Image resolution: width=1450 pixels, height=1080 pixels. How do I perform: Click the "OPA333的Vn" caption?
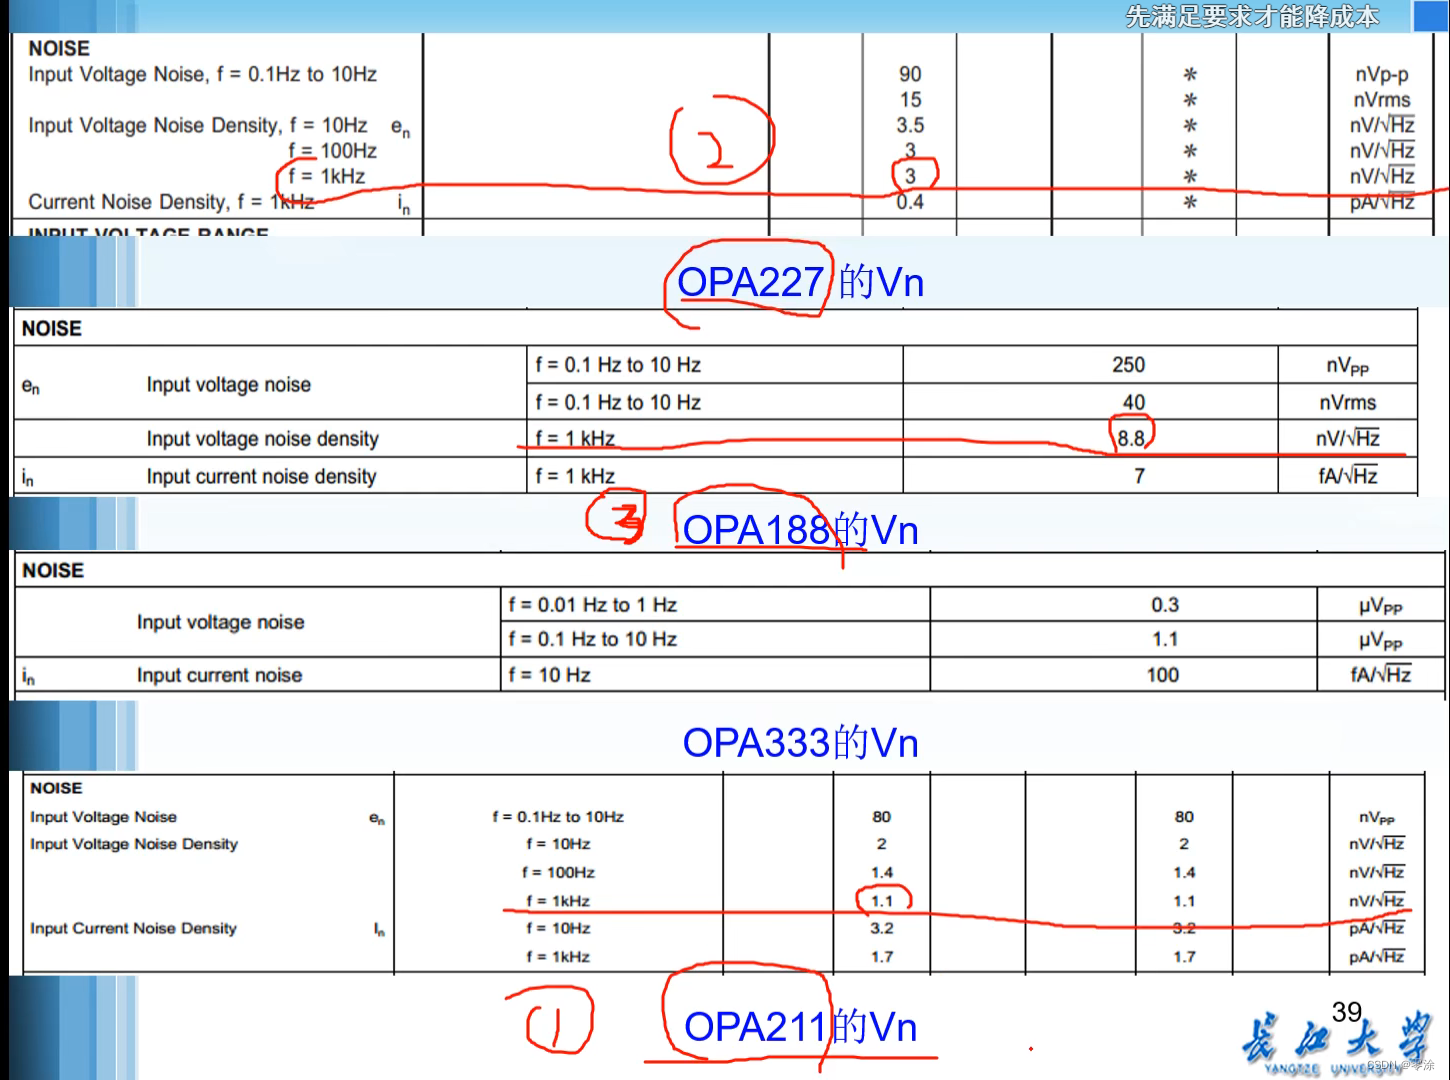[800, 742]
